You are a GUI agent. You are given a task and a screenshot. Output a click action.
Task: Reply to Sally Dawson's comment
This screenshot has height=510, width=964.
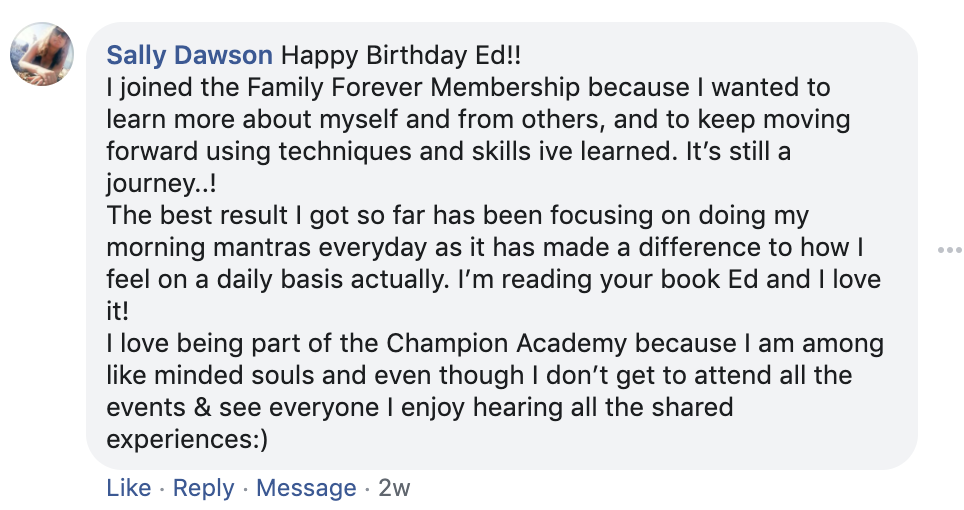(204, 488)
